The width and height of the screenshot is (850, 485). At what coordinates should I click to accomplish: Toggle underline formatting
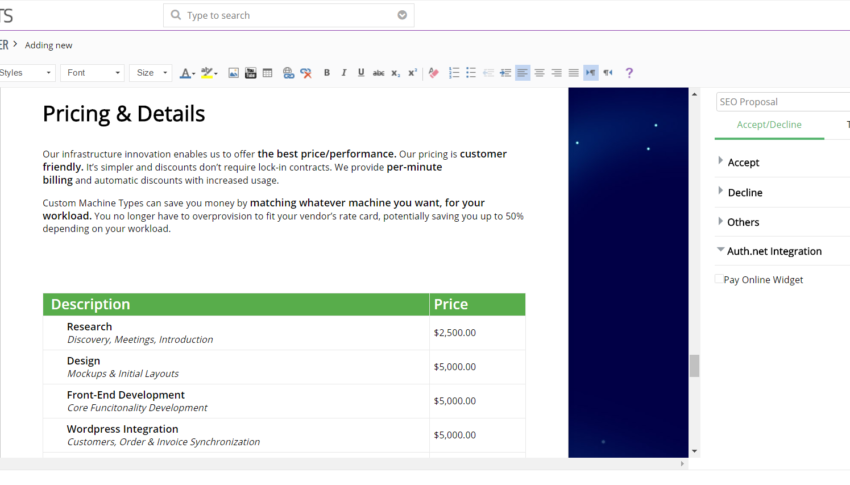(x=361, y=73)
